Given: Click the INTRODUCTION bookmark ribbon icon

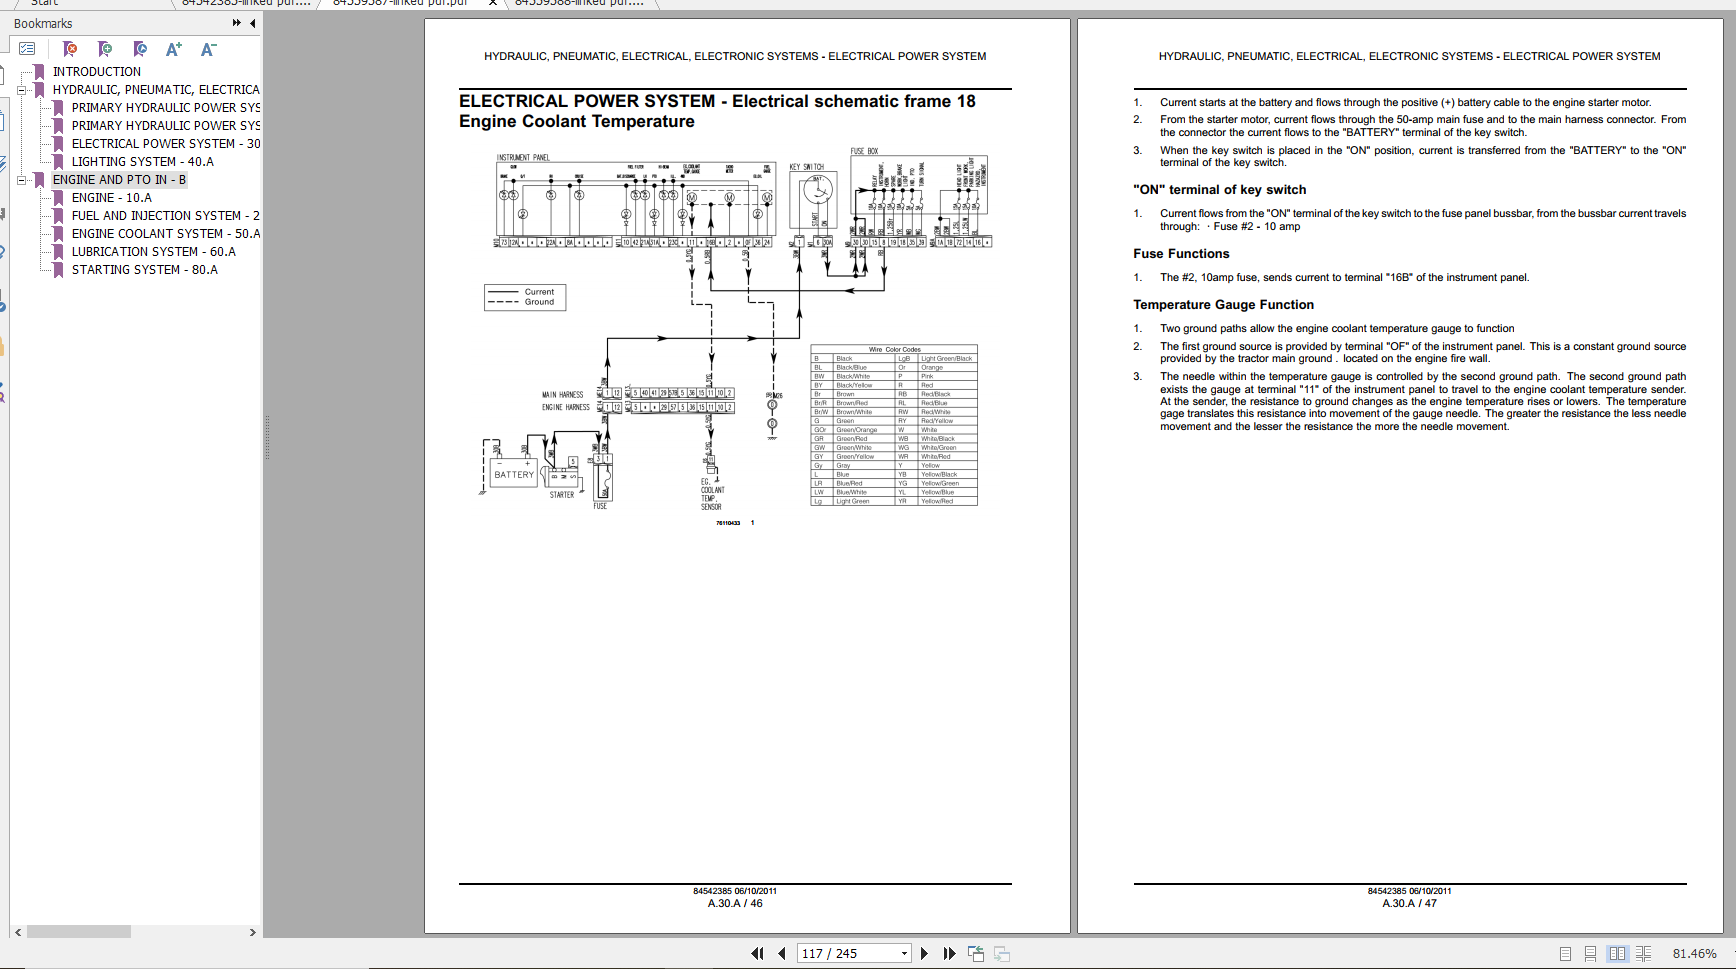Looking at the screenshot, I should point(40,72).
